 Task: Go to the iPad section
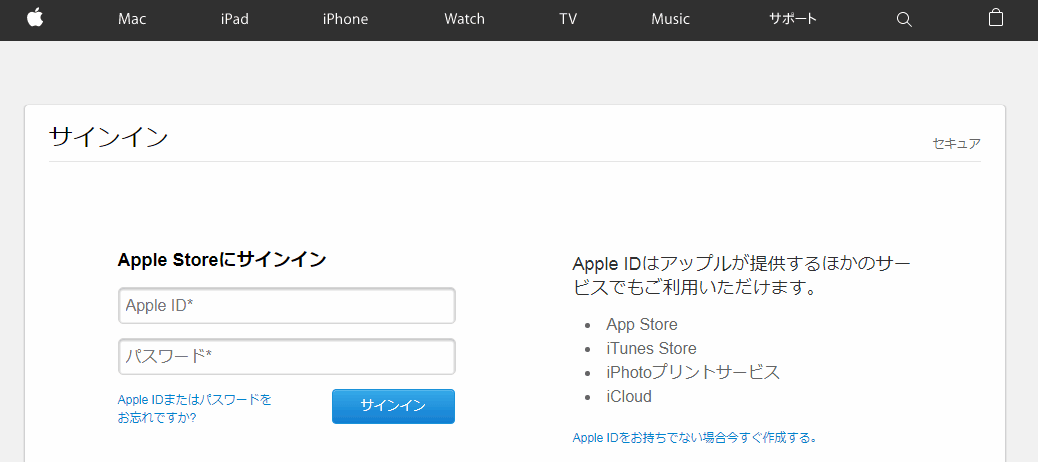235,19
